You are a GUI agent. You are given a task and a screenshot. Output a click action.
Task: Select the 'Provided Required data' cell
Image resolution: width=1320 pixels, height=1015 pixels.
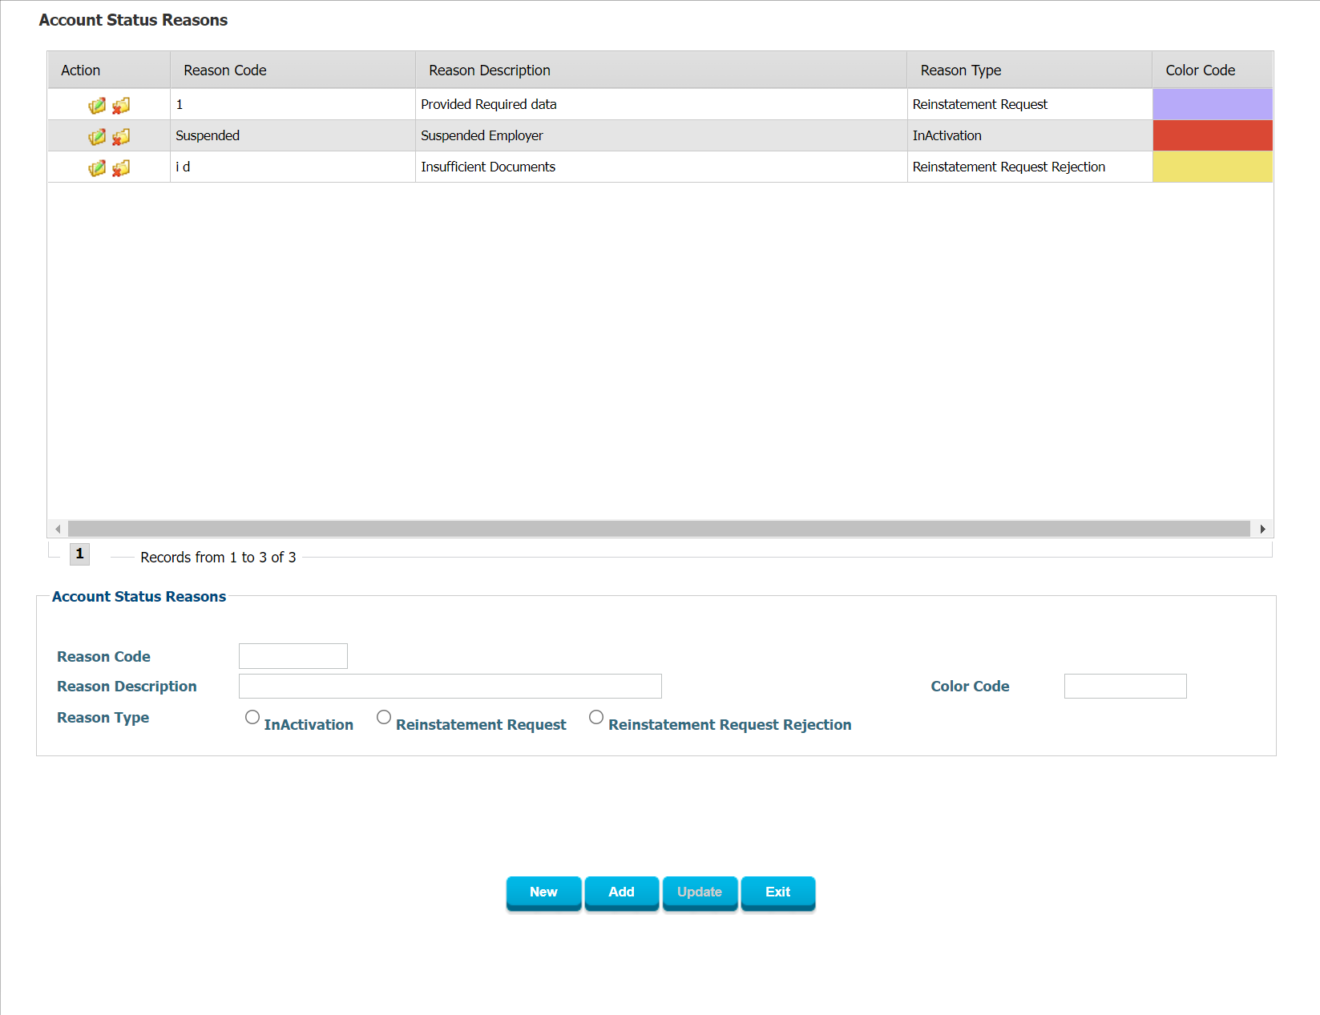click(661, 104)
